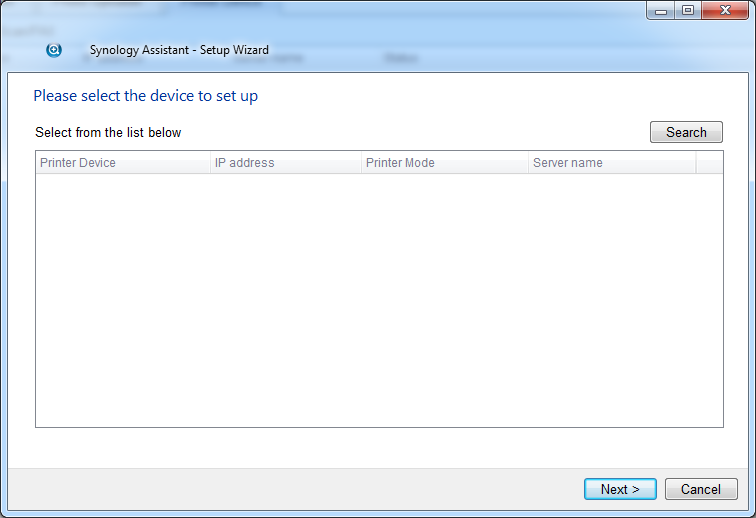Cancel the Setup Wizard

[x=701, y=489]
